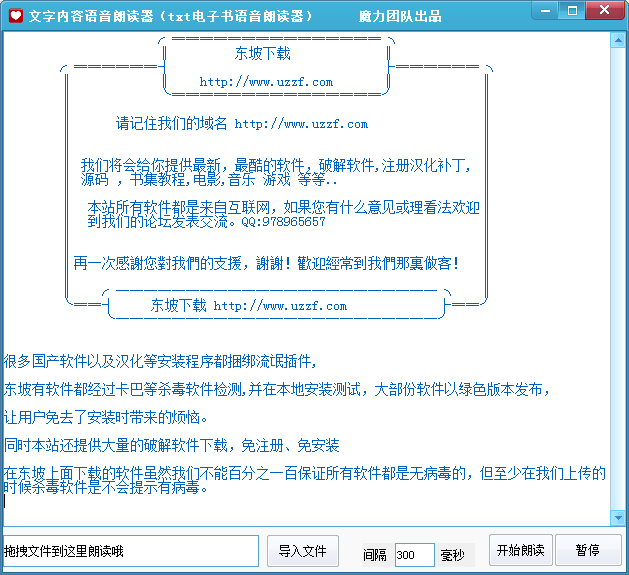
Task: Minimize the reader window
Action: click(546, 11)
